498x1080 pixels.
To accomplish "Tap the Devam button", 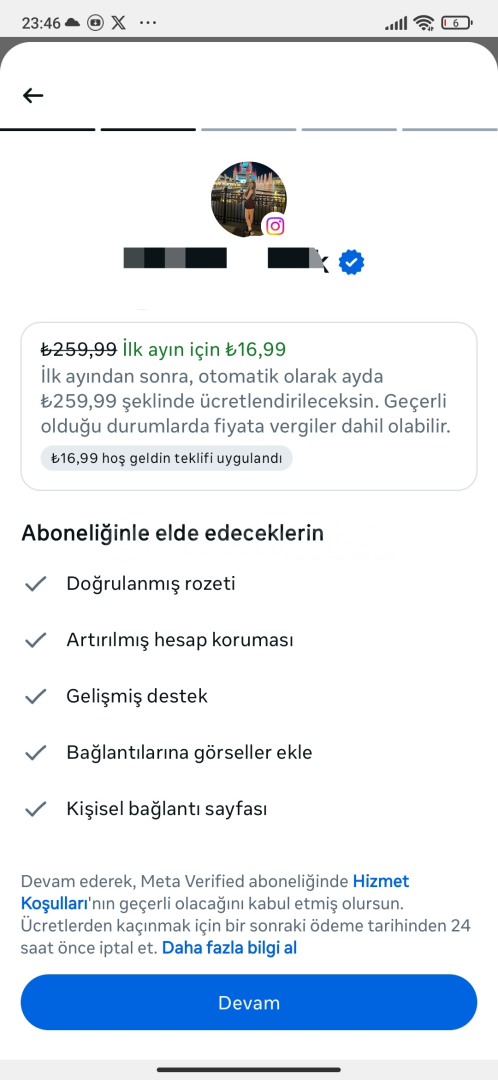I will click(x=249, y=1002).
